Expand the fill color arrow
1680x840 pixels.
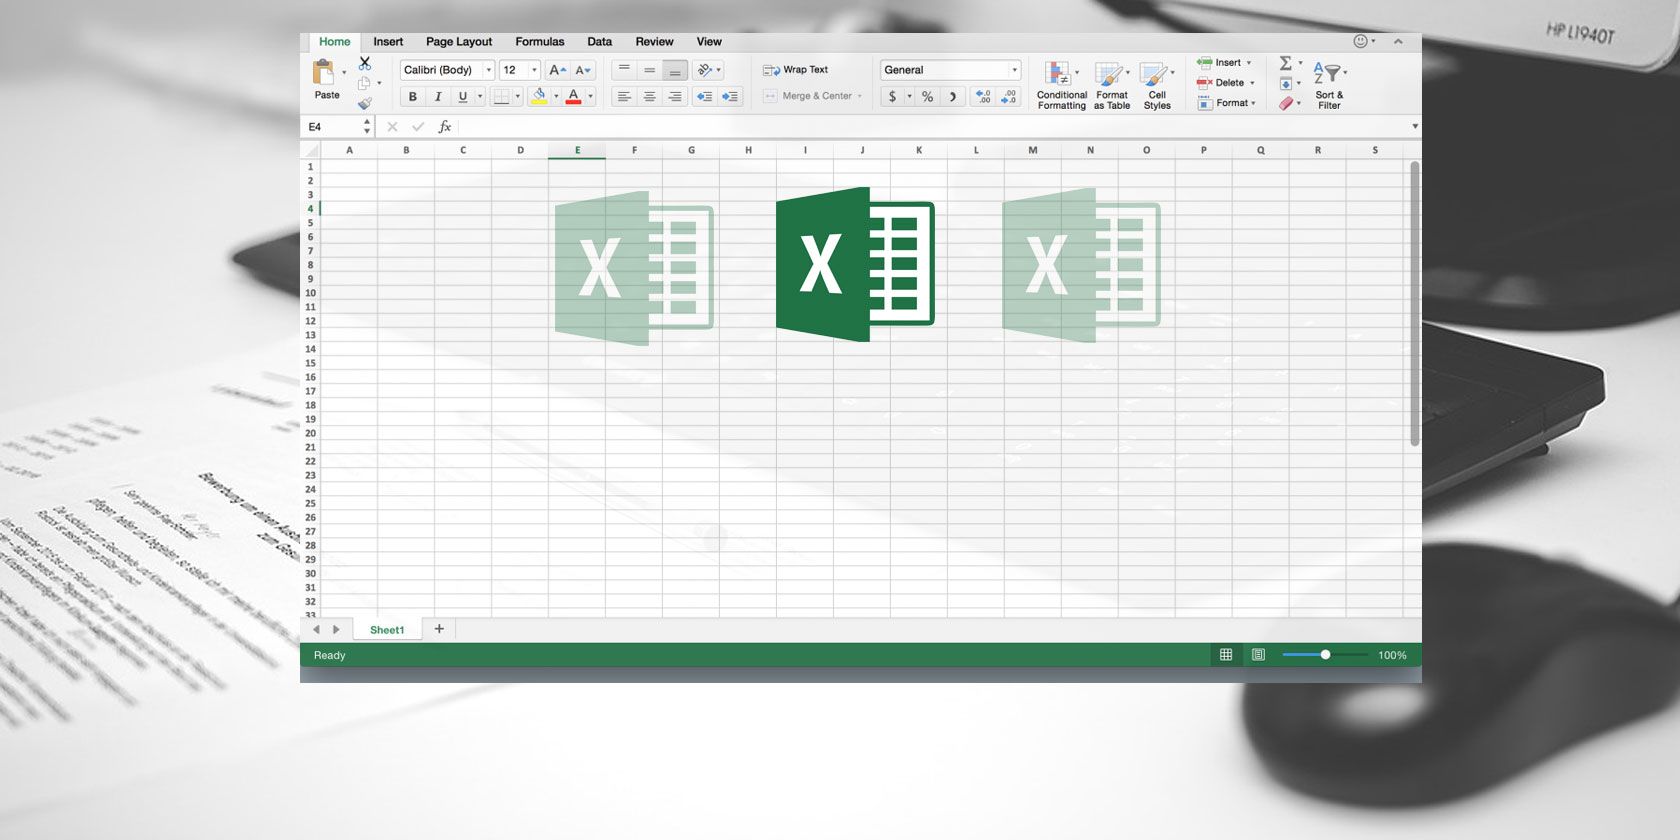[x=556, y=97]
